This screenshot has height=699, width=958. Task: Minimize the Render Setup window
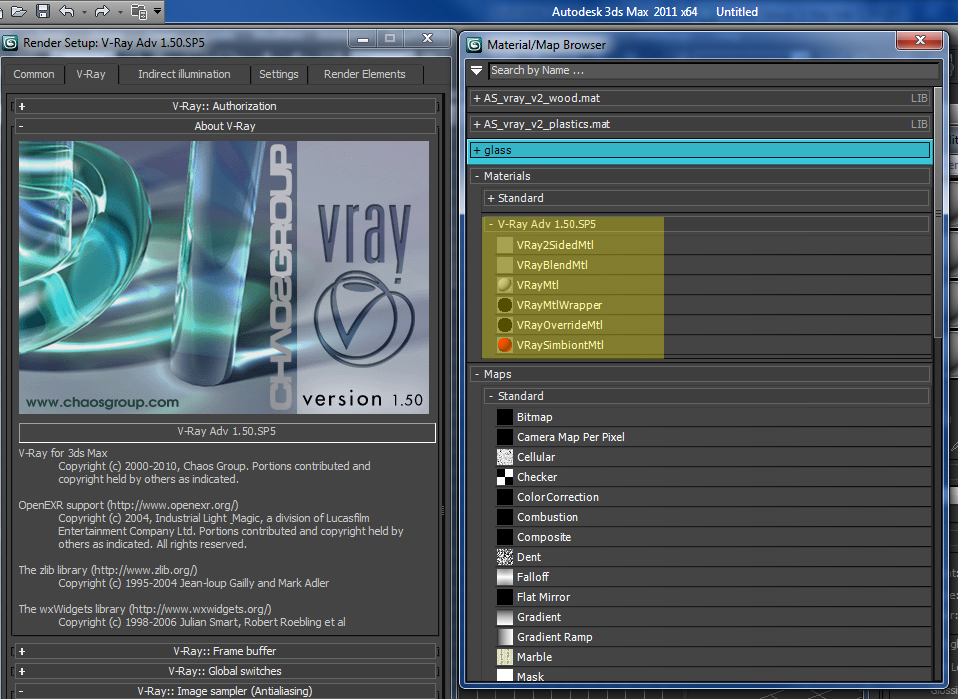pos(363,39)
